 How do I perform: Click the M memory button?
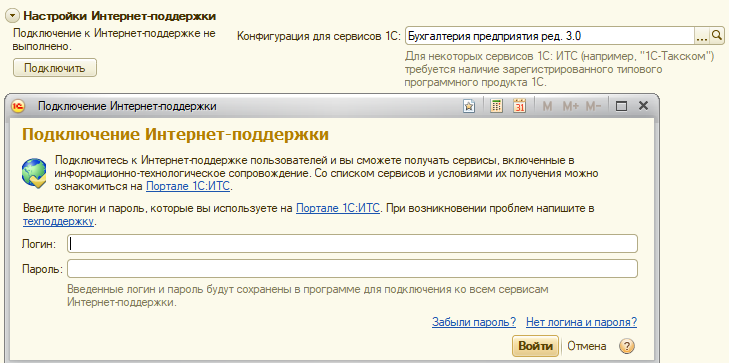[547, 106]
